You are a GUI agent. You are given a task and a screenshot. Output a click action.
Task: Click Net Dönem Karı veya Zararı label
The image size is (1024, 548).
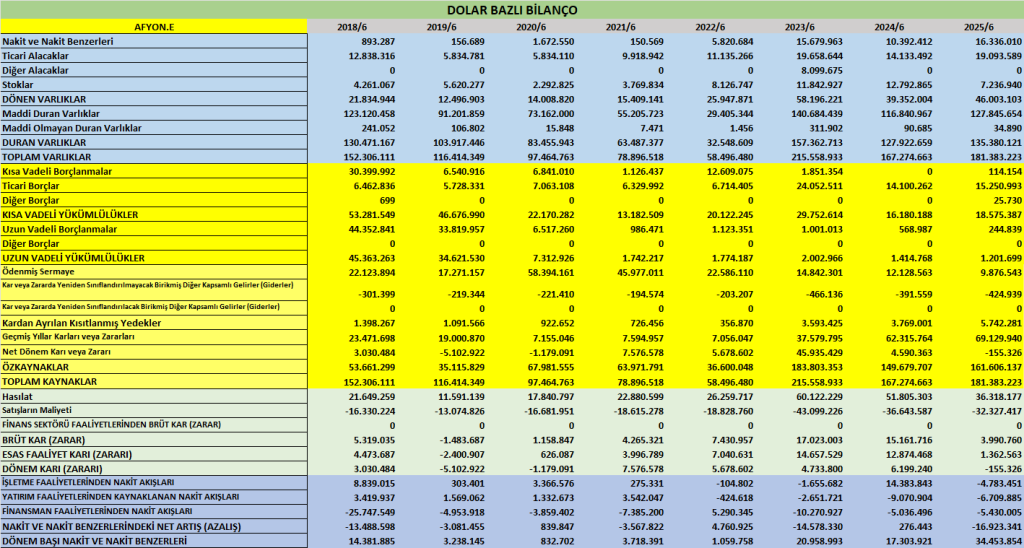[x=56, y=351]
